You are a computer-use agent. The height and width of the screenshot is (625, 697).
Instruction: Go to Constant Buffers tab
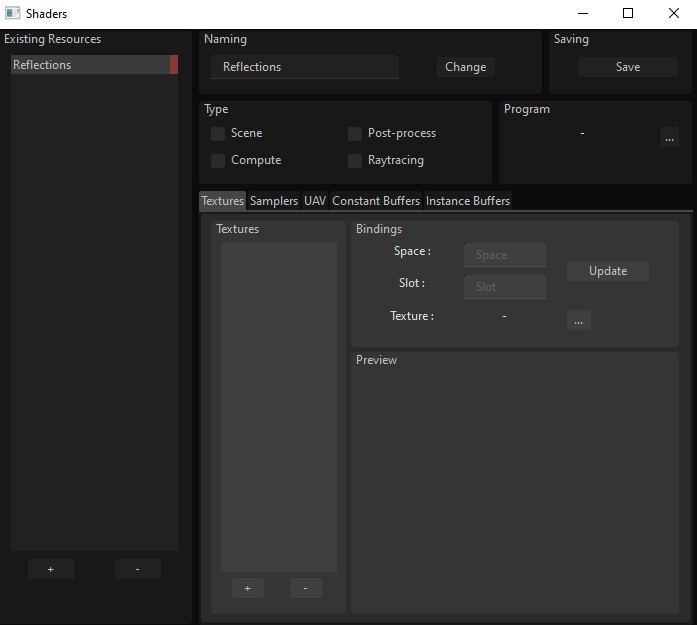tap(376, 201)
